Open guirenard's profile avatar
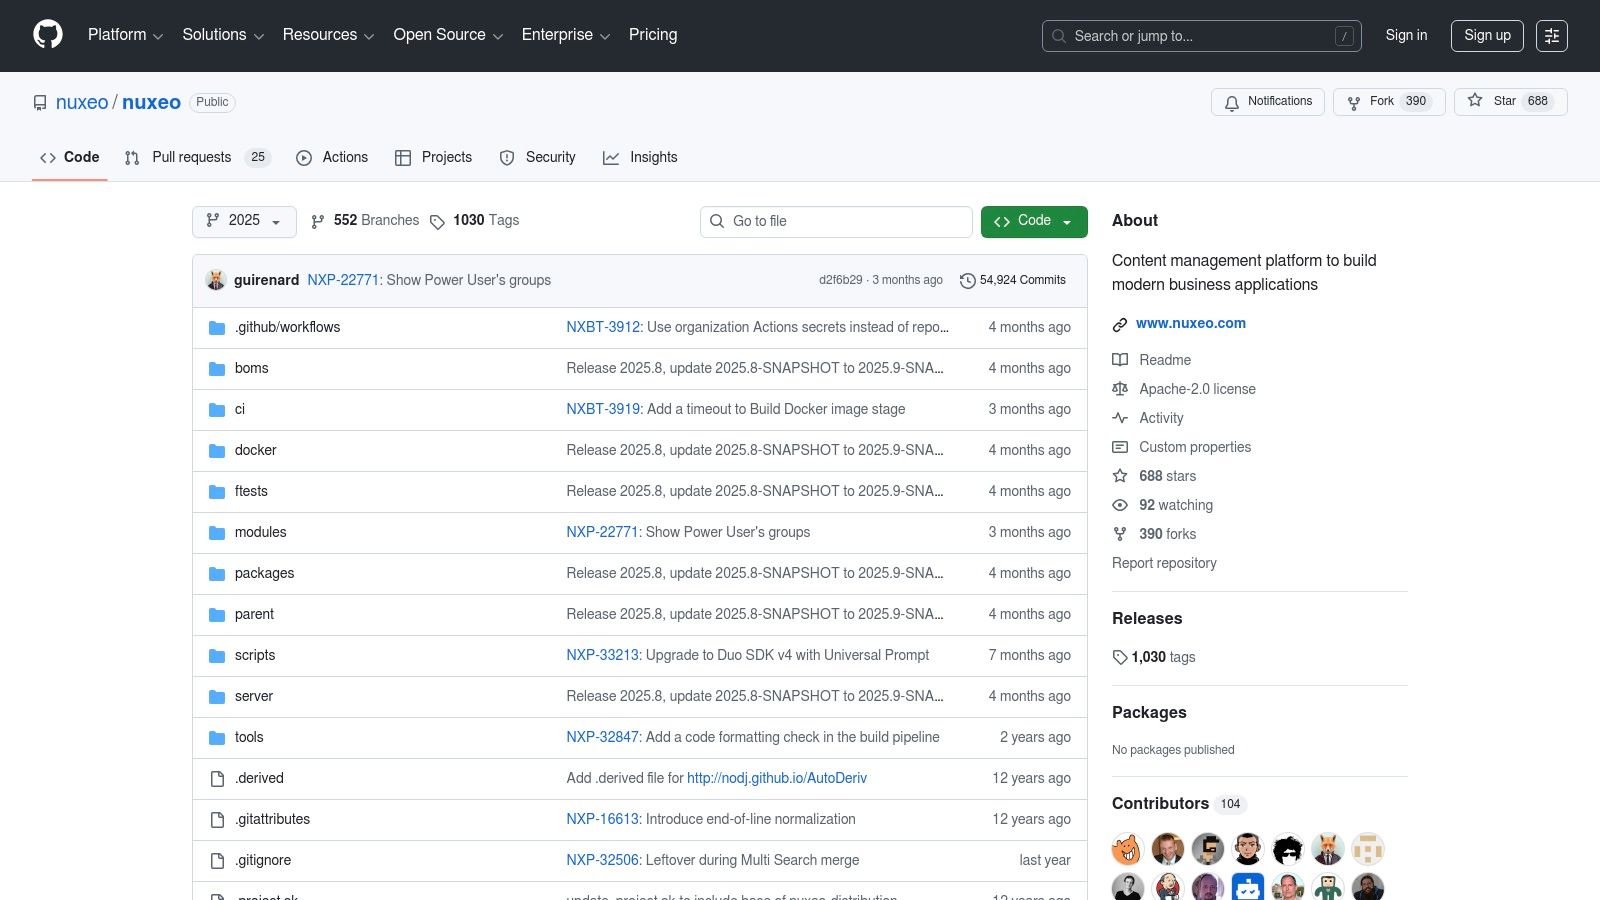 click(x=216, y=280)
